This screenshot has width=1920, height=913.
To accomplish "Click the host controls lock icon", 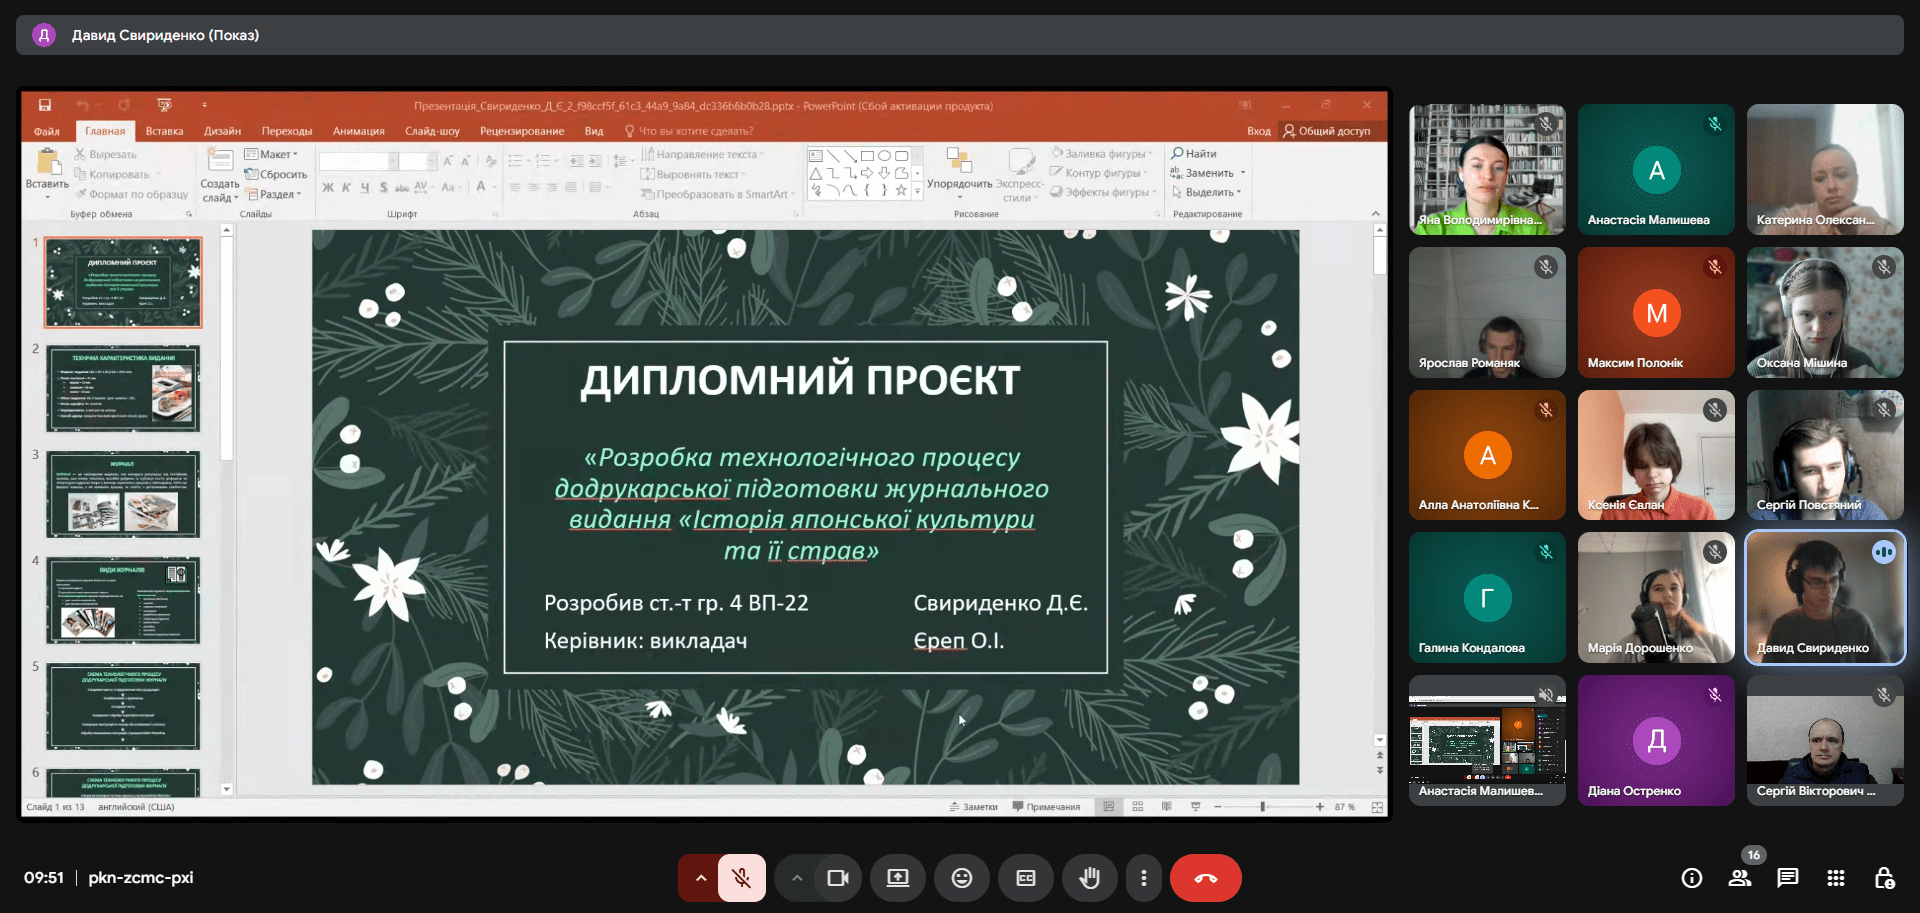I will (x=1884, y=878).
